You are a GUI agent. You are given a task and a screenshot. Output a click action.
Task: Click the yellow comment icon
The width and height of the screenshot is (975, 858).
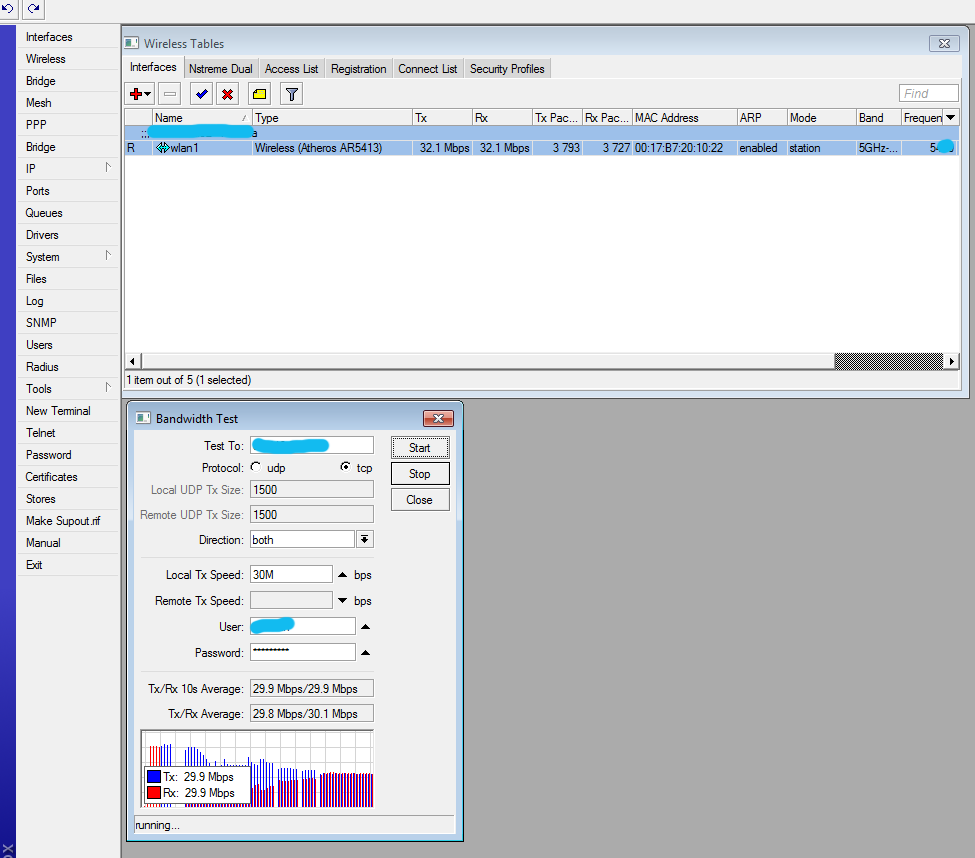[x=259, y=94]
